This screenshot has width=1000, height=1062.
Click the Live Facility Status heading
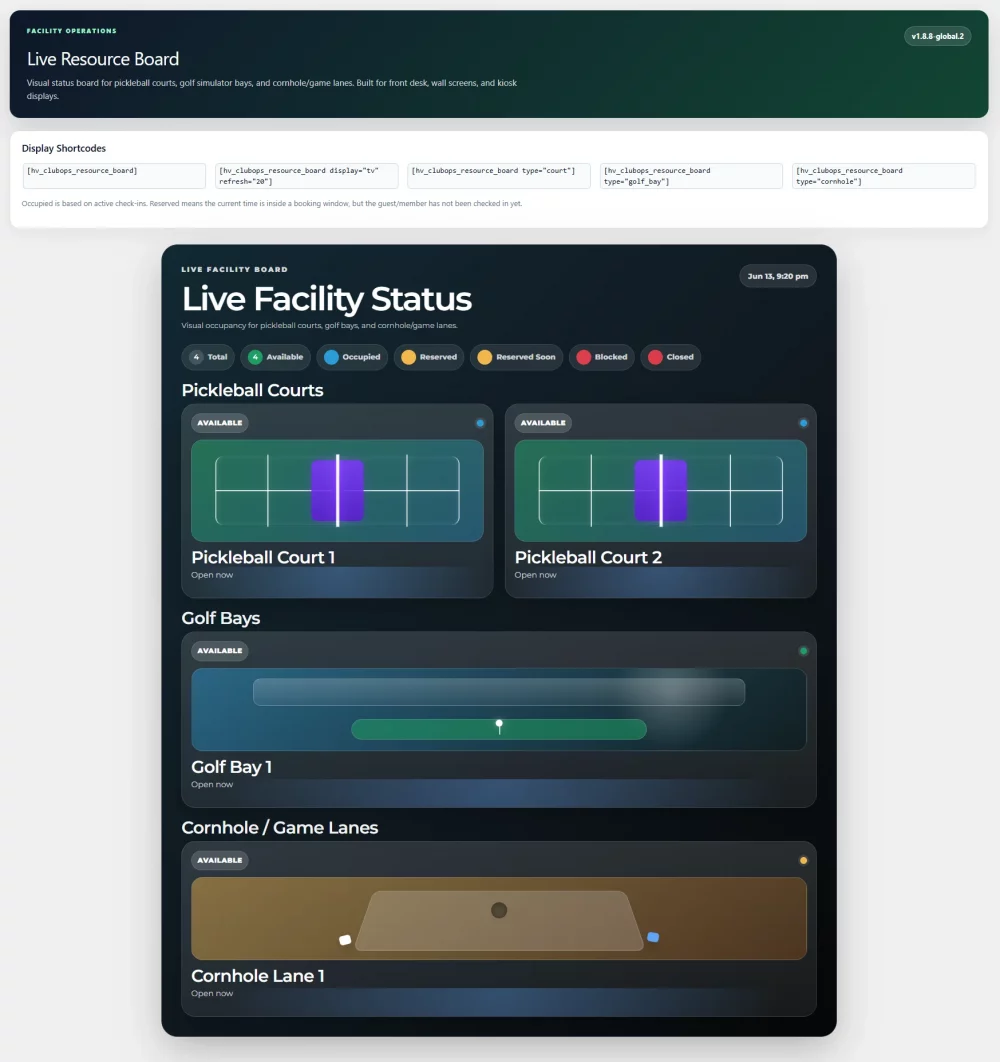[327, 299]
